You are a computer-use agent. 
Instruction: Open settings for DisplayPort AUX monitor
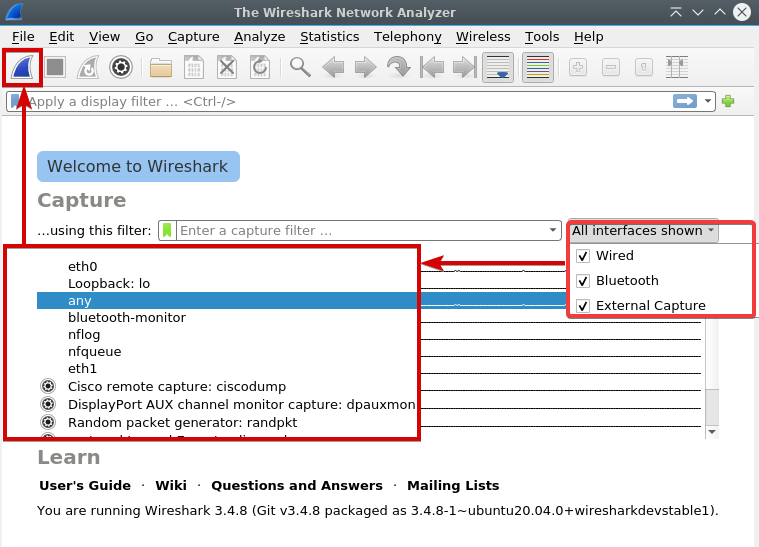pyautogui.click(x=48, y=404)
